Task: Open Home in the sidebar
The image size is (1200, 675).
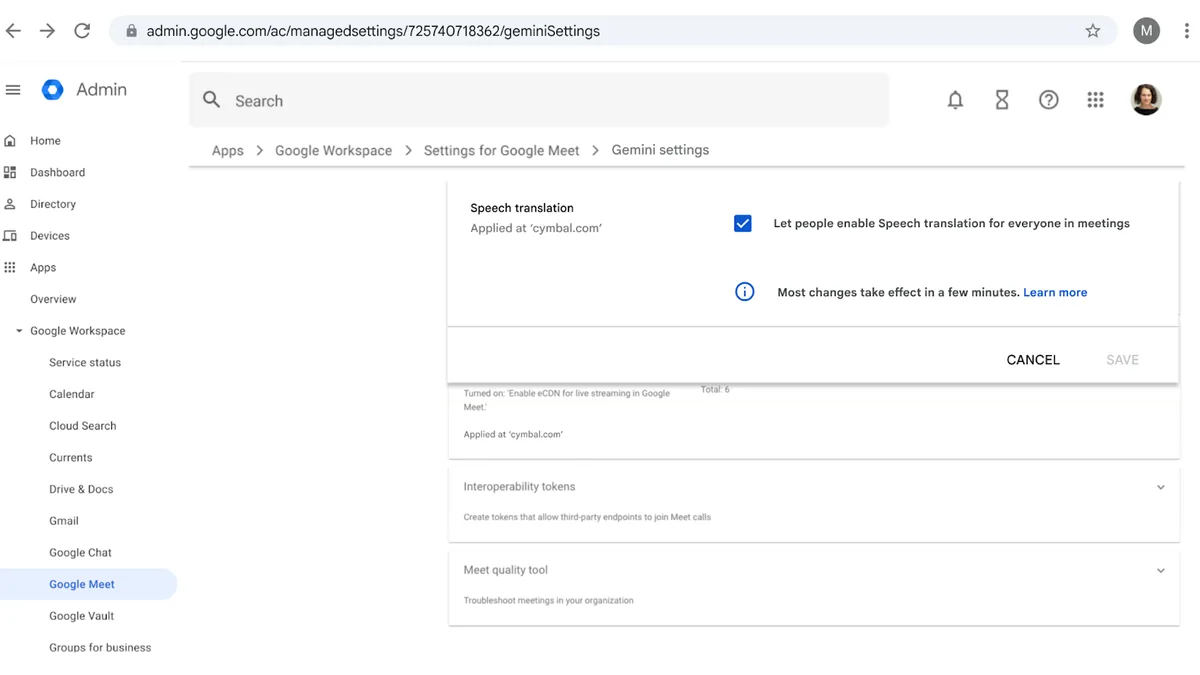Action: pyautogui.click(x=45, y=141)
